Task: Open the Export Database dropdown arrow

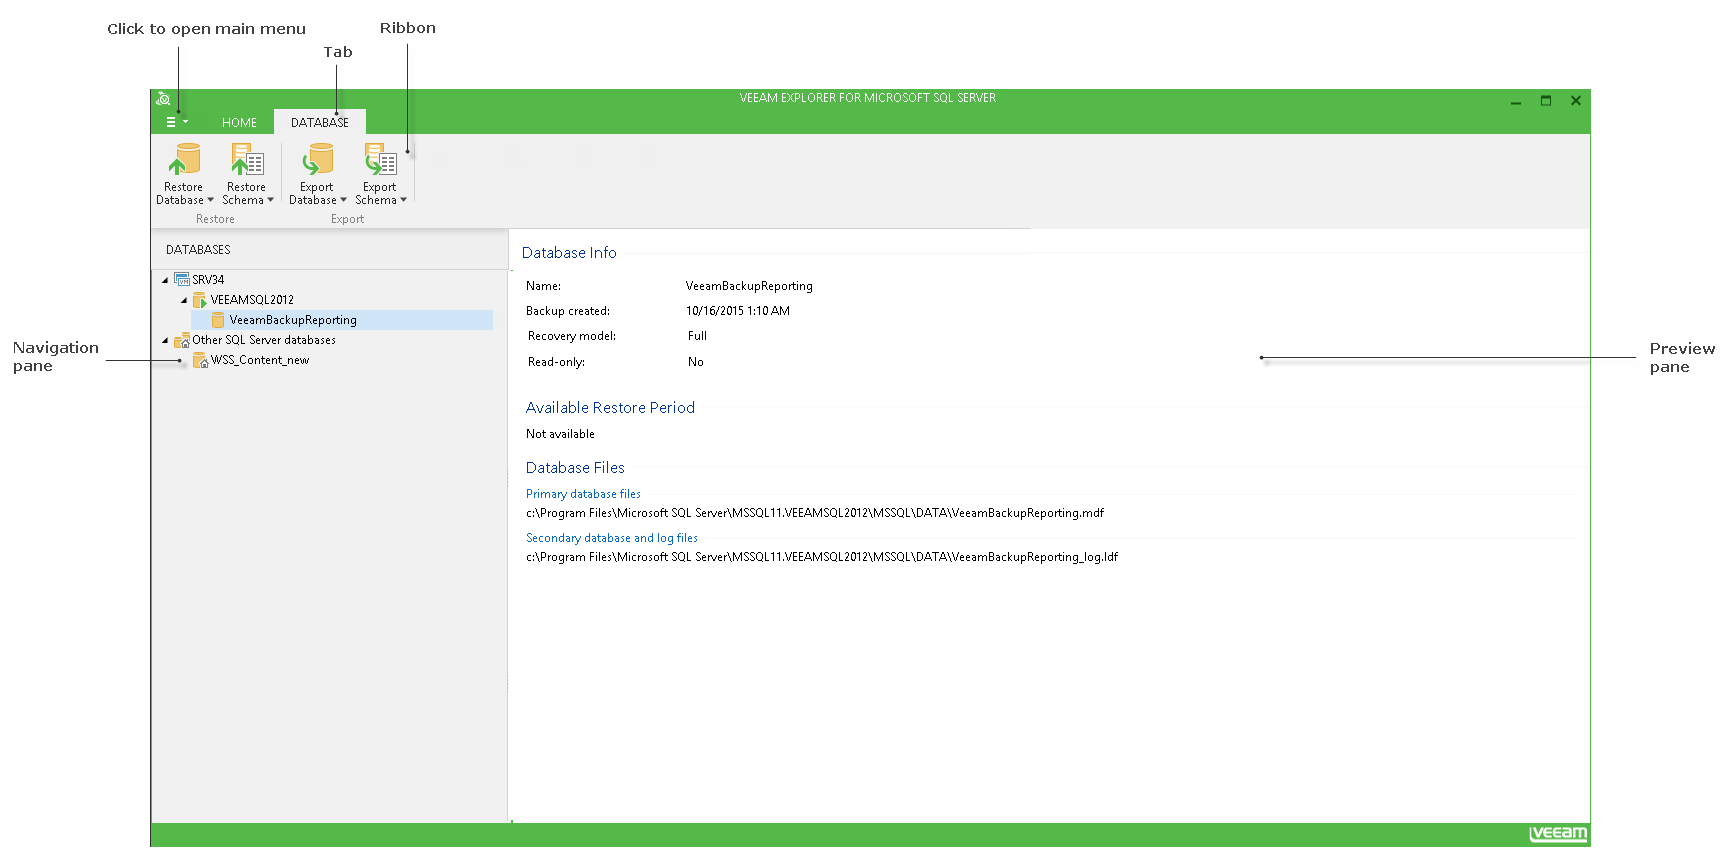Action: click(343, 200)
